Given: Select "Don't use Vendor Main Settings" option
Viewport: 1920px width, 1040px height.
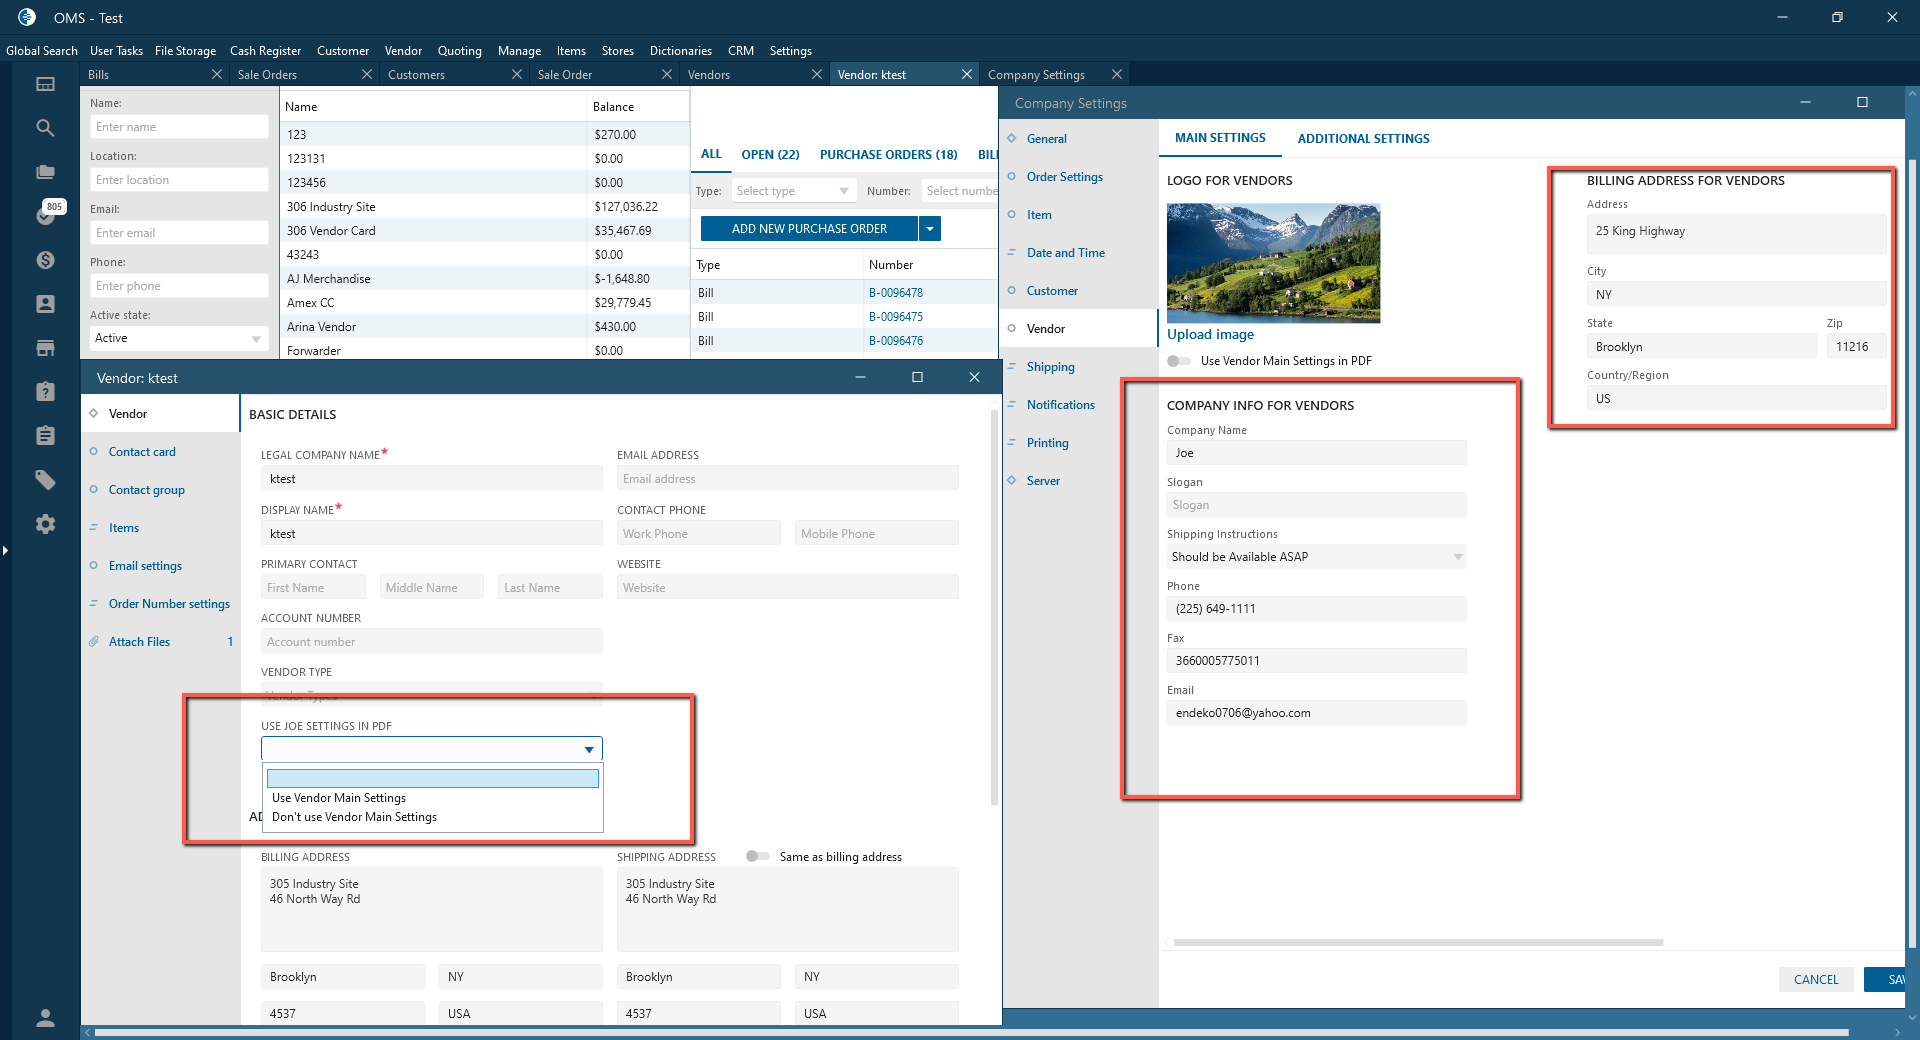Looking at the screenshot, I should pos(354,817).
